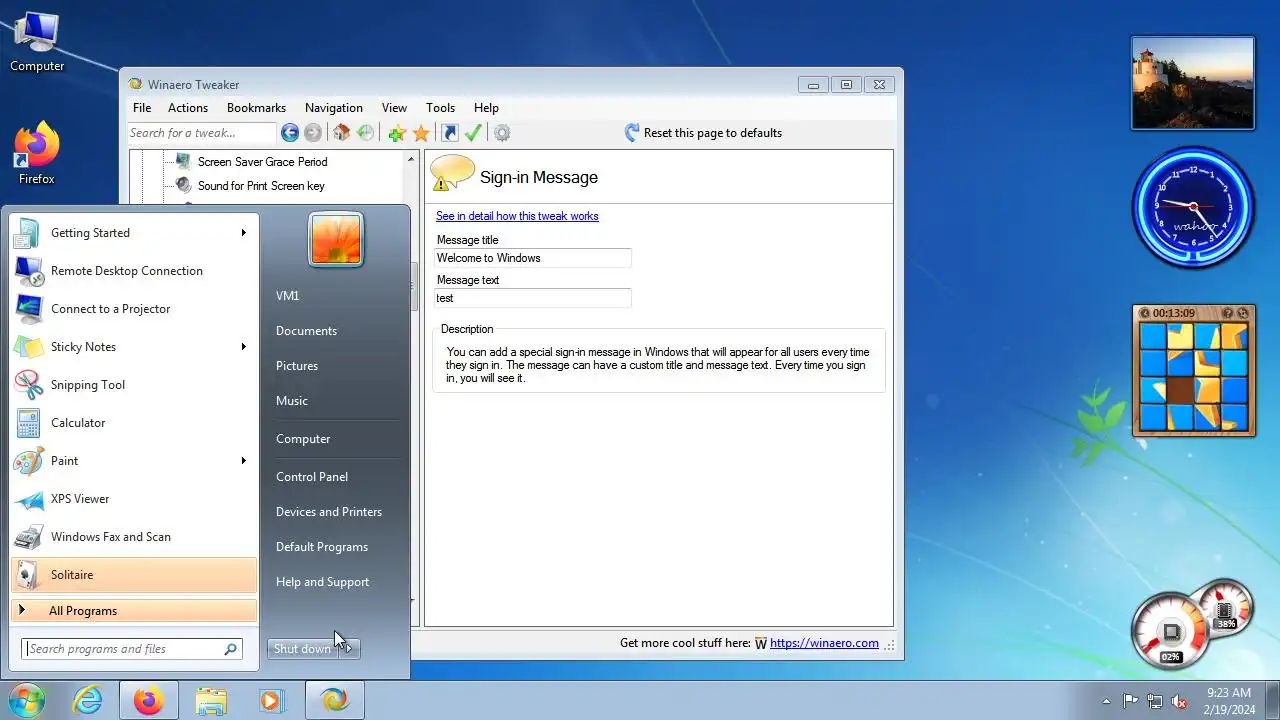Click the tree list scroll-up arrow
The height and width of the screenshot is (720, 1280).
click(410, 159)
